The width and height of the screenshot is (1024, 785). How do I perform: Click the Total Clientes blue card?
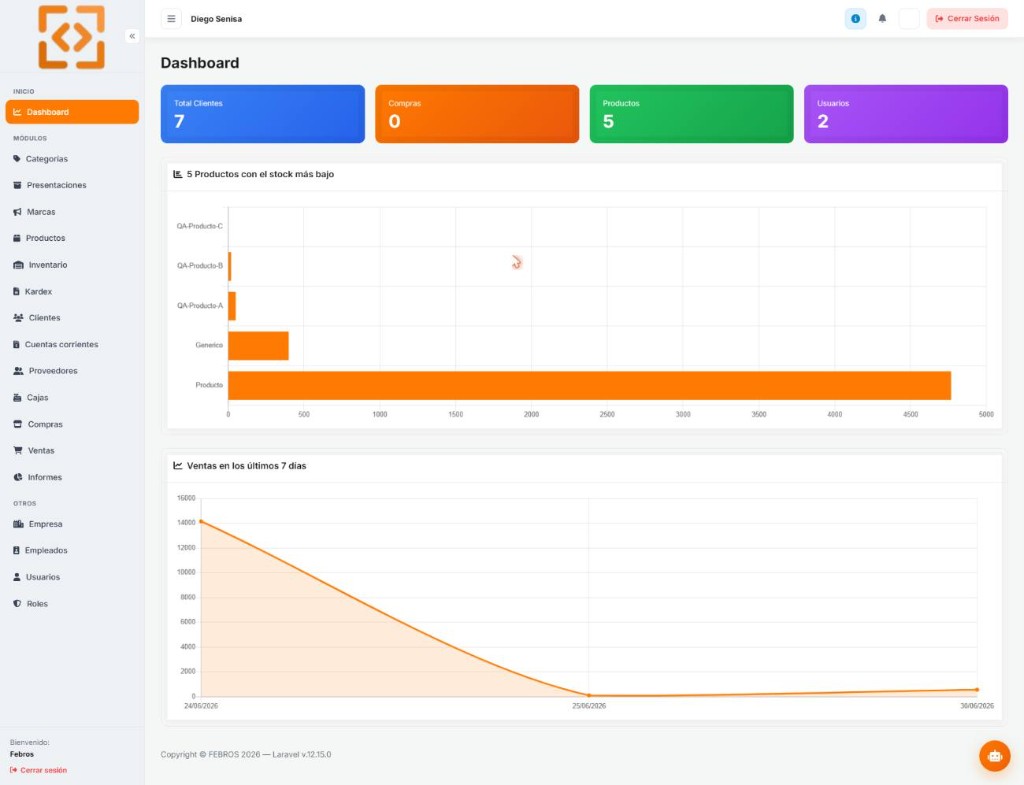click(x=263, y=114)
